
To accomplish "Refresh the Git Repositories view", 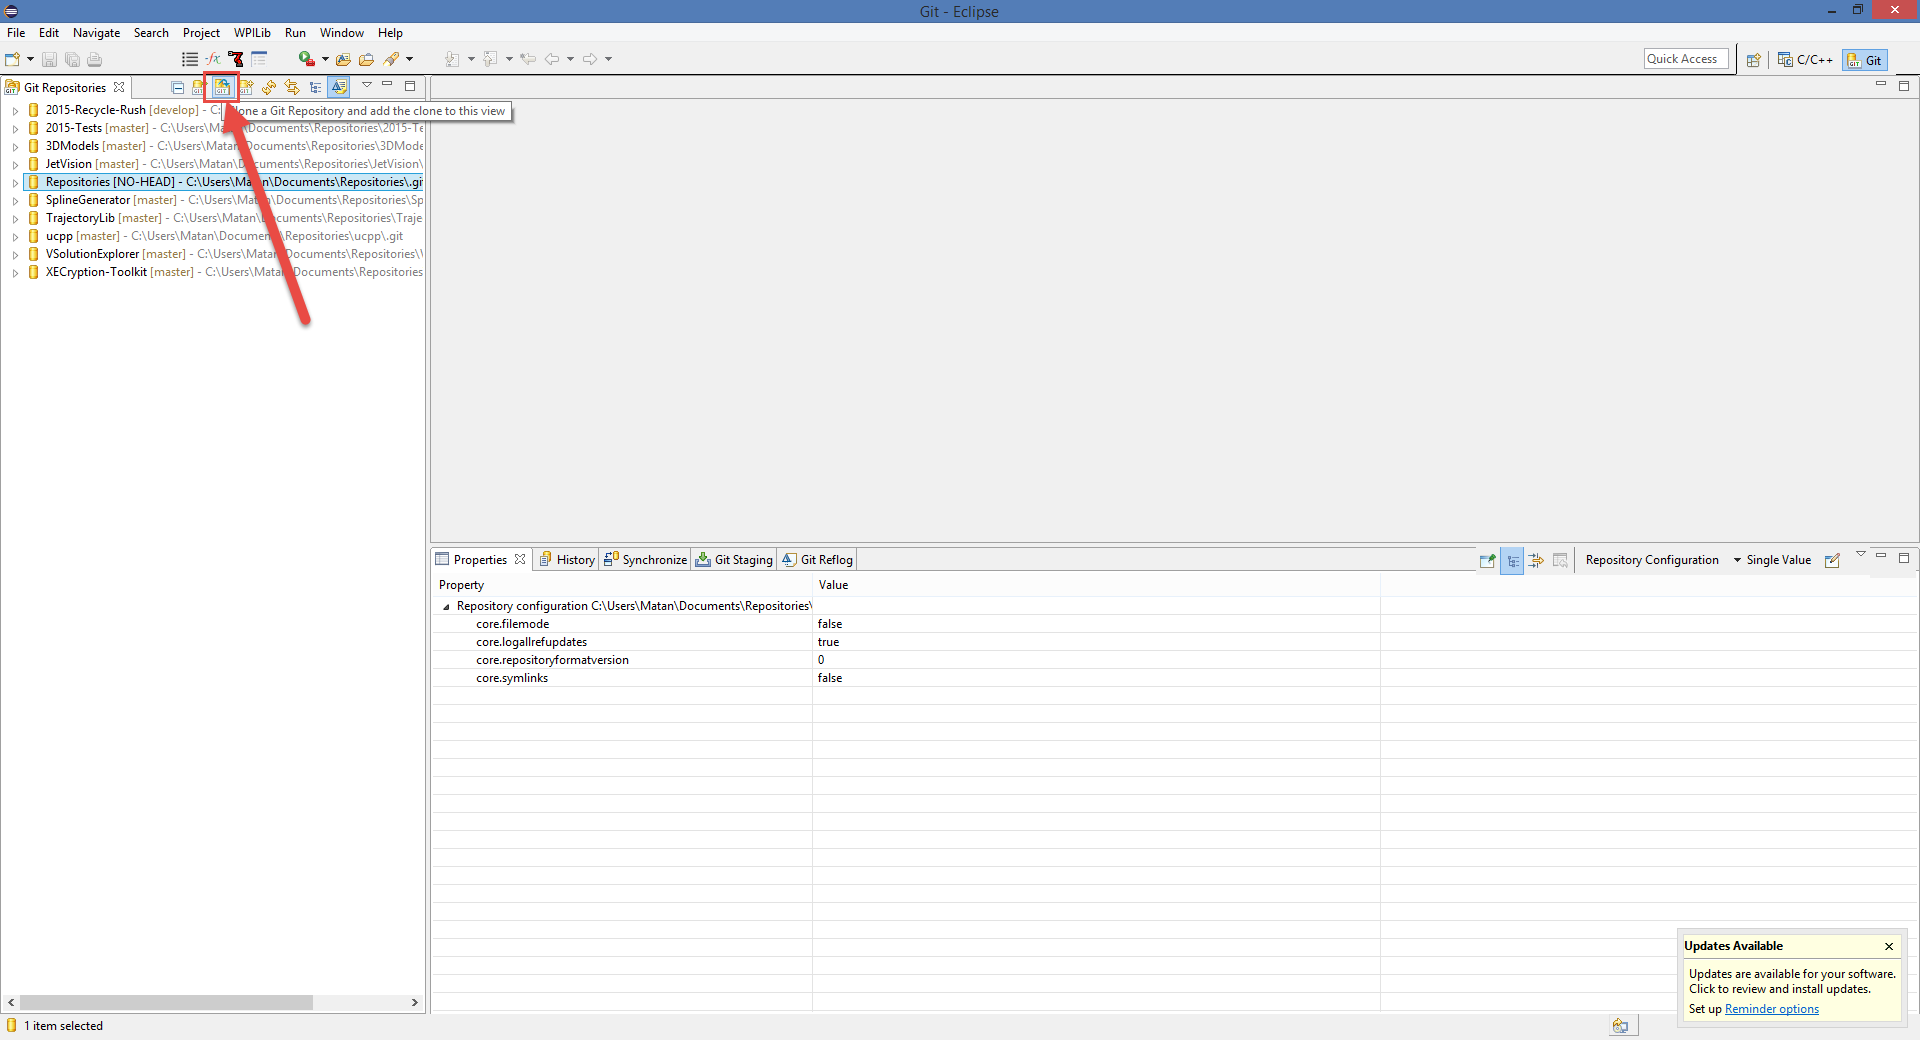I will click(269, 87).
